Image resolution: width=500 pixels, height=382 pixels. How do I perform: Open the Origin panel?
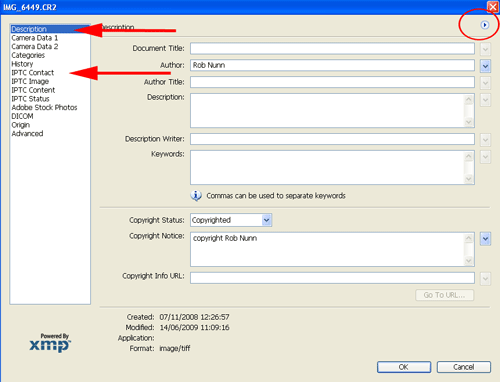tap(21, 125)
